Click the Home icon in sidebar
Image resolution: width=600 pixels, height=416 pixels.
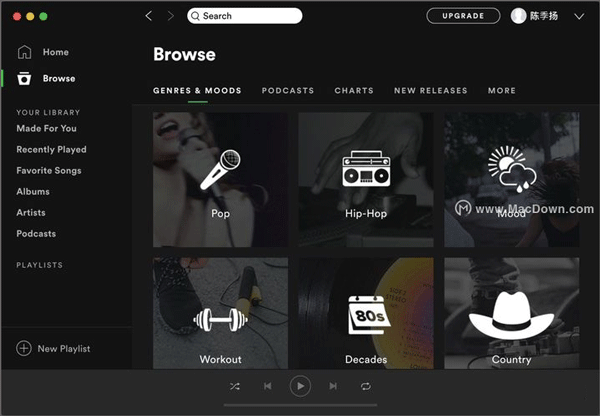[x=24, y=52]
